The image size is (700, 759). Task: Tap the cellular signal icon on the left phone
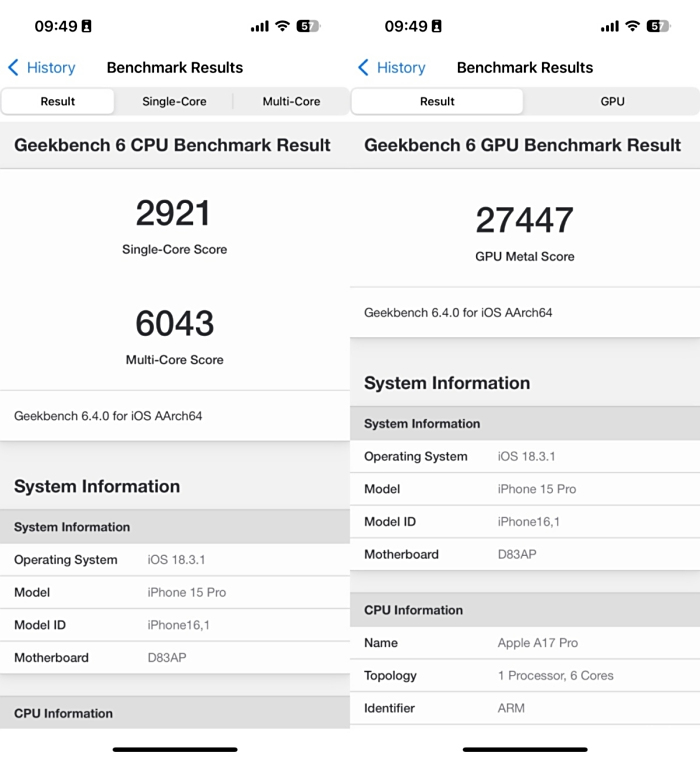pyautogui.click(x=259, y=26)
